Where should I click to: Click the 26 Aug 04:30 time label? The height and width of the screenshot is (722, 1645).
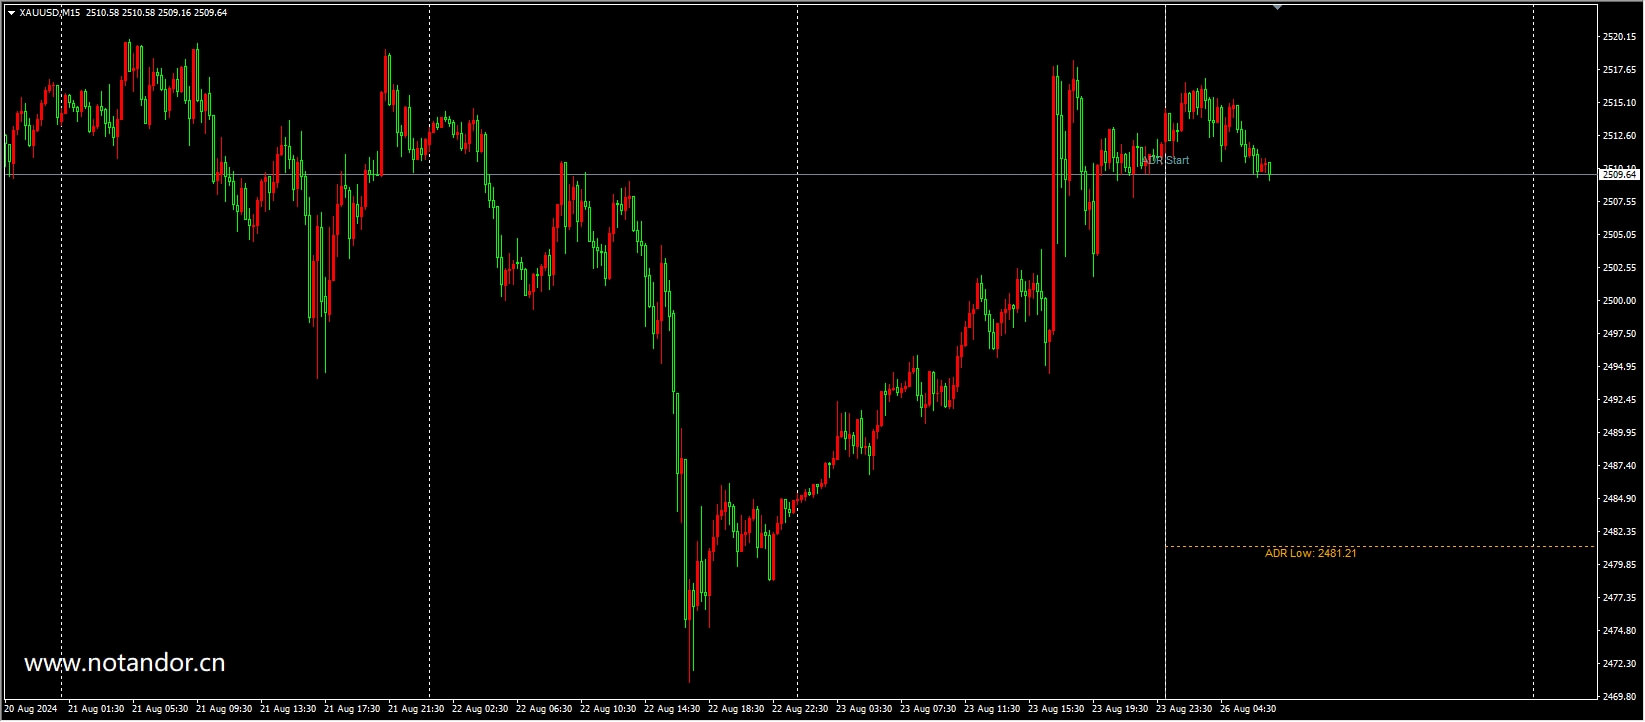click(x=1248, y=709)
